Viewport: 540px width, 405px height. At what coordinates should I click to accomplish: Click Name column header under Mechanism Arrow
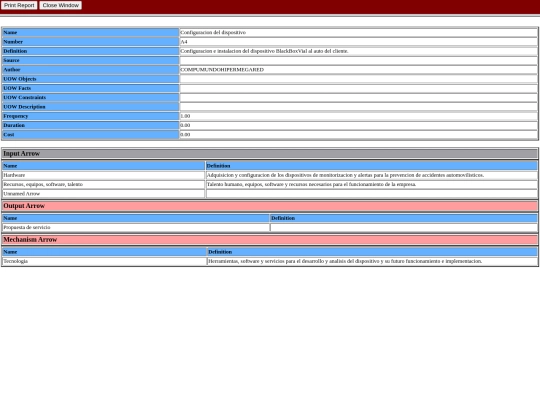104,252
